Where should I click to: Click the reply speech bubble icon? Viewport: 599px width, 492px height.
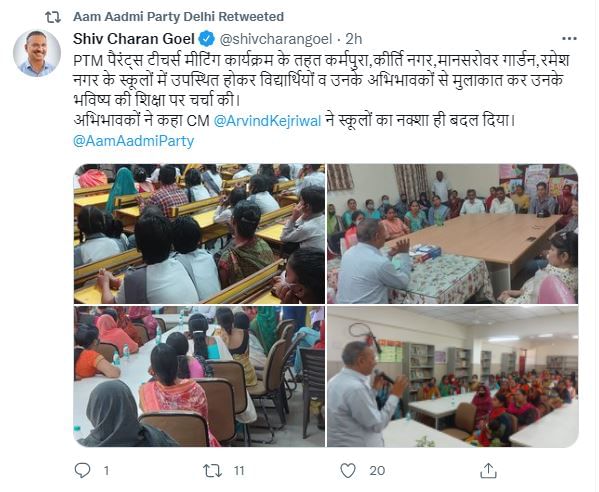click(82, 470)
